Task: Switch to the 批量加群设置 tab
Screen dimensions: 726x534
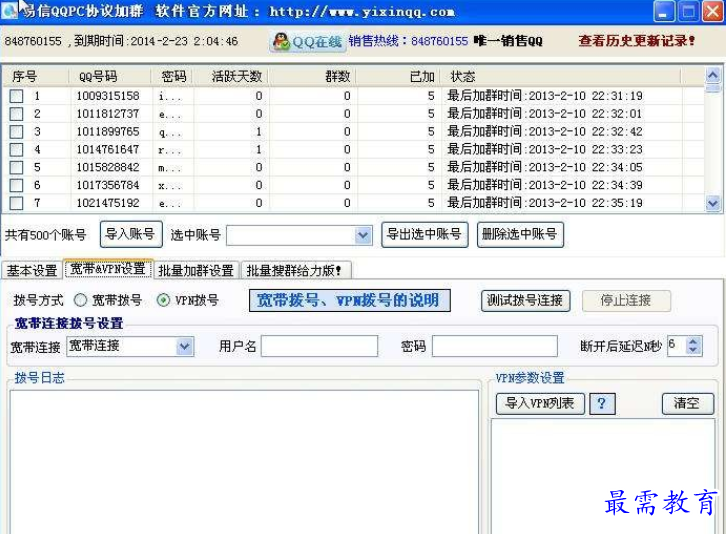Action: [x=196, y=270]
